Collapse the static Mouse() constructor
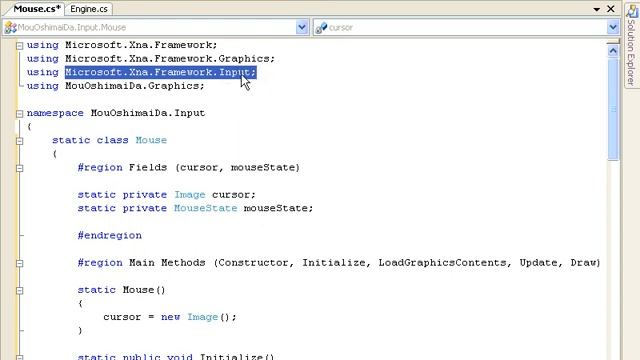 point(19,291)
